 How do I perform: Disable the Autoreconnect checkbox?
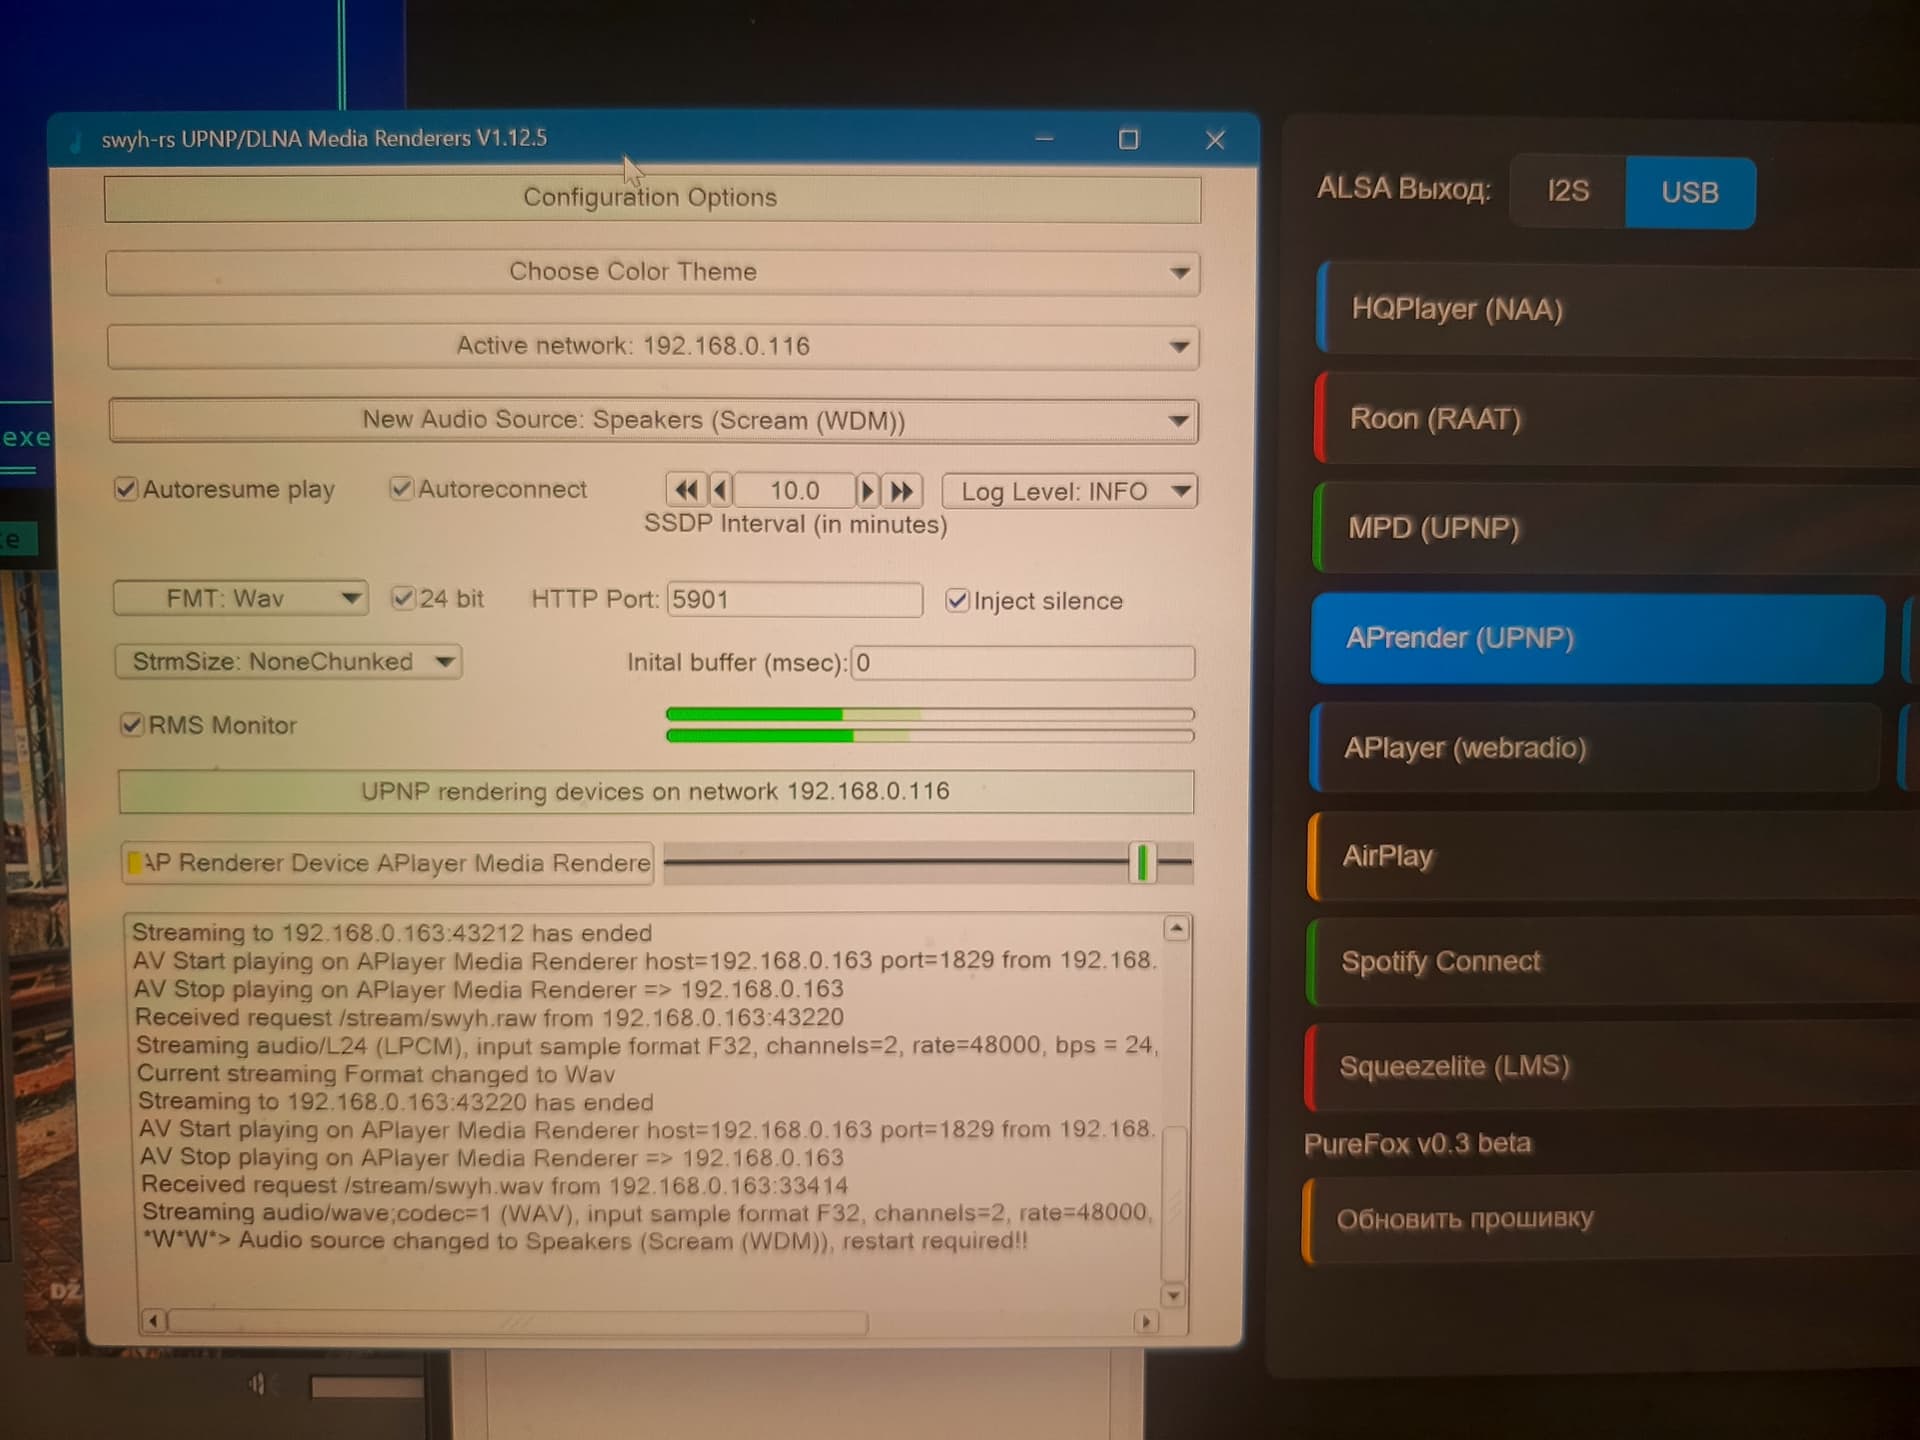[401, 488]
